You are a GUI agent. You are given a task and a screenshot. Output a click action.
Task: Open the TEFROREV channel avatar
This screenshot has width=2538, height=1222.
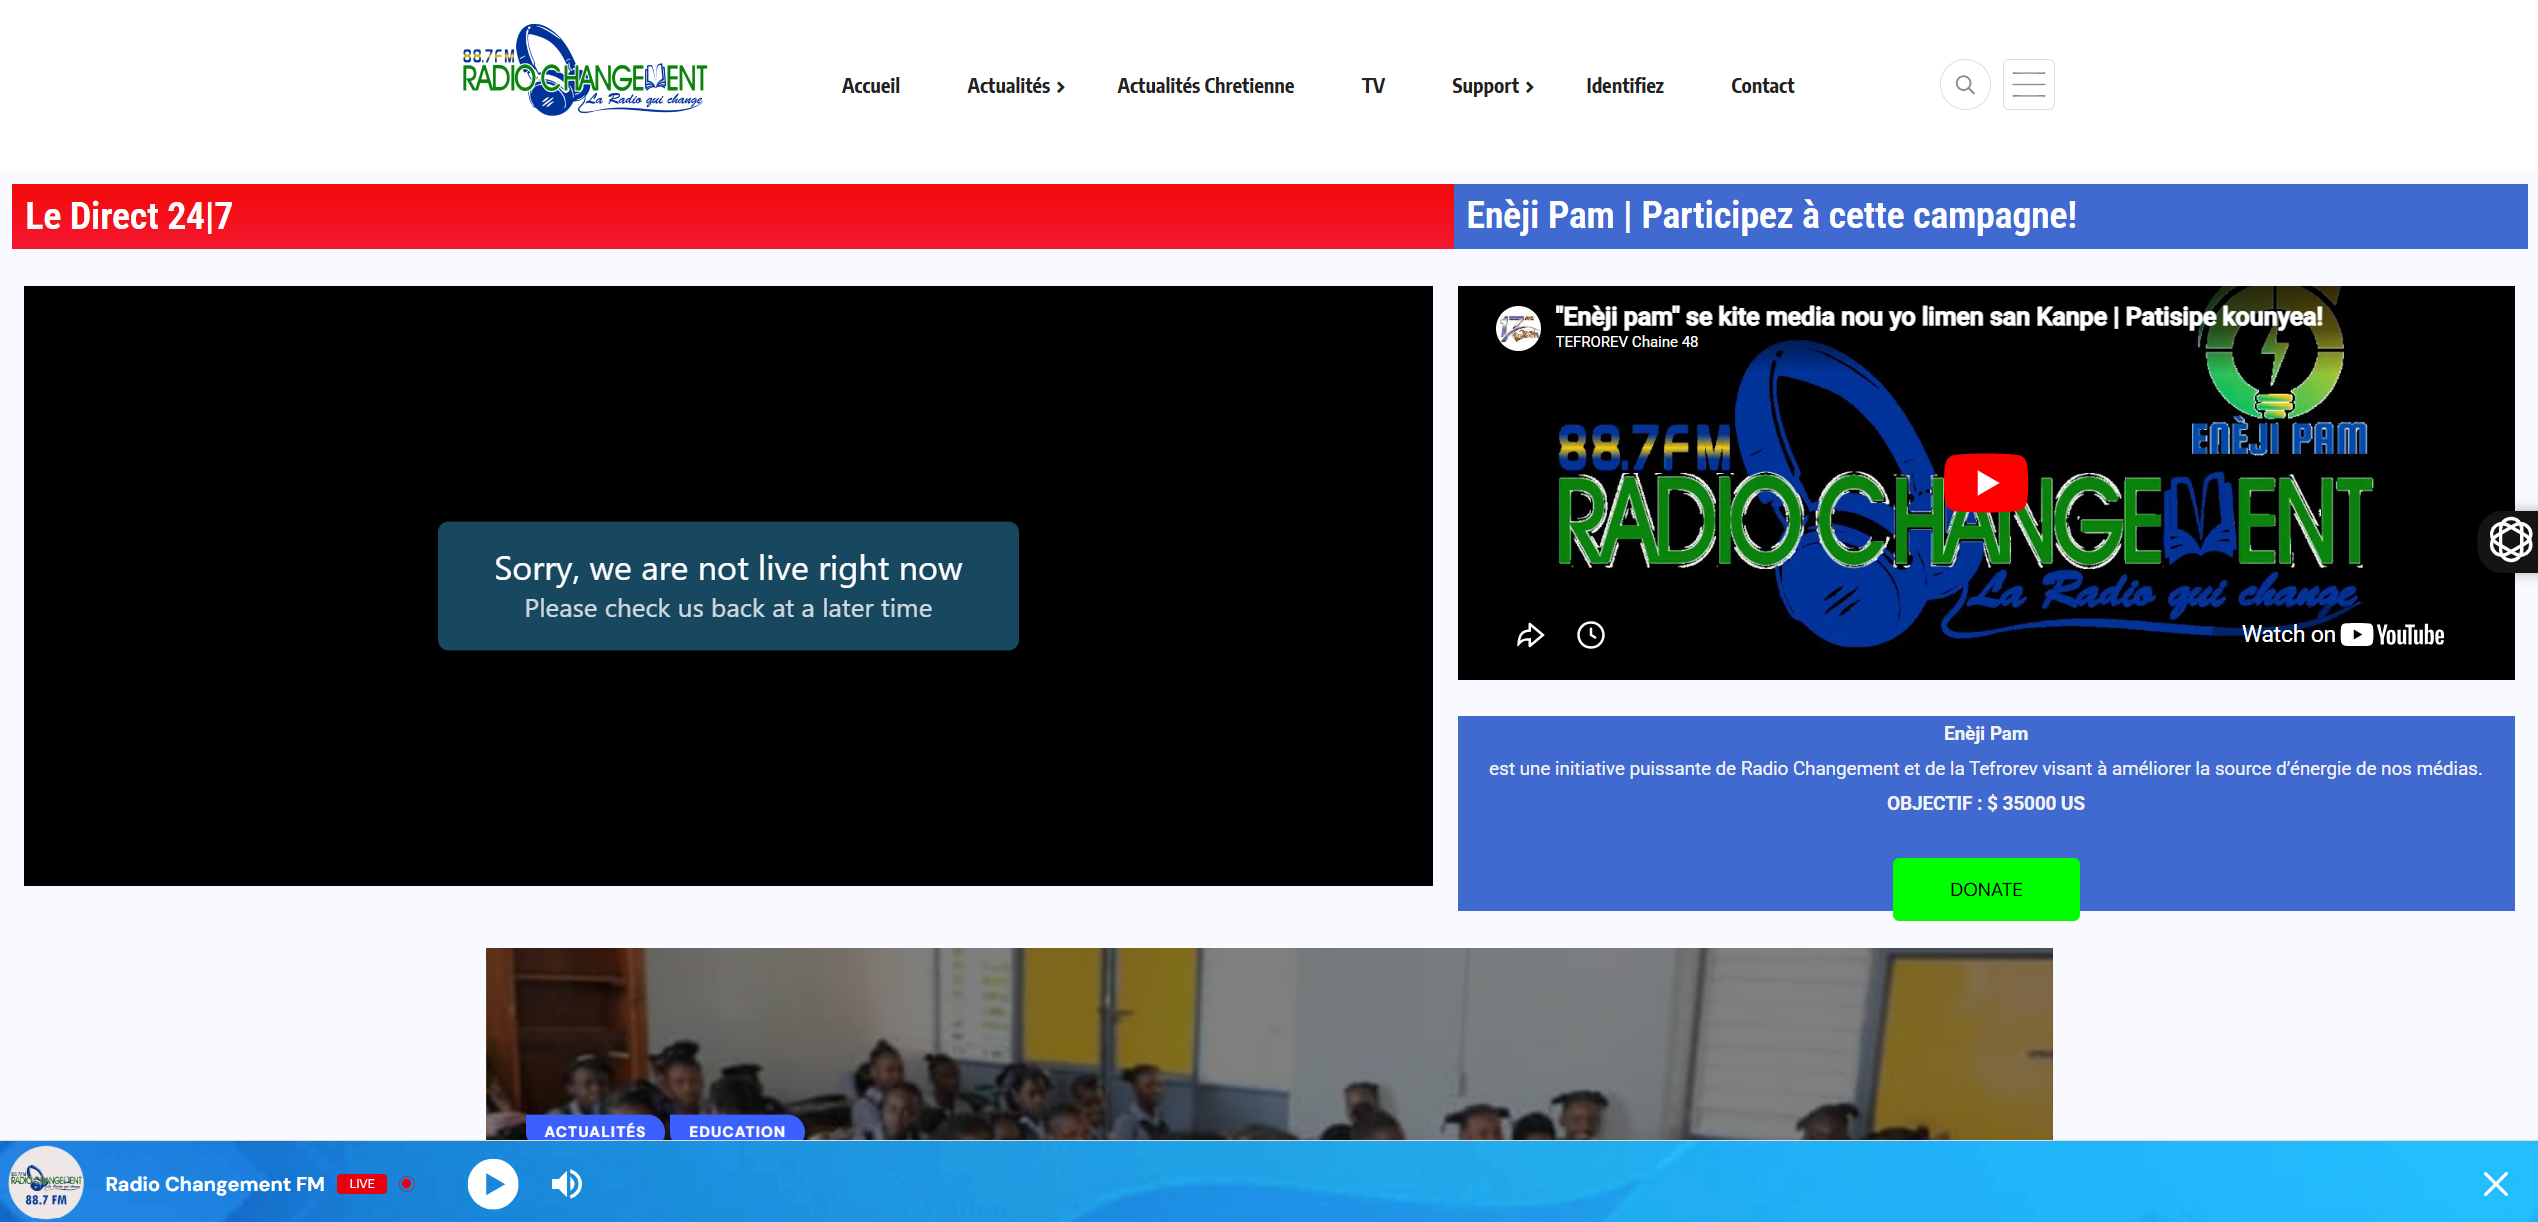[x=1518, y=328]
